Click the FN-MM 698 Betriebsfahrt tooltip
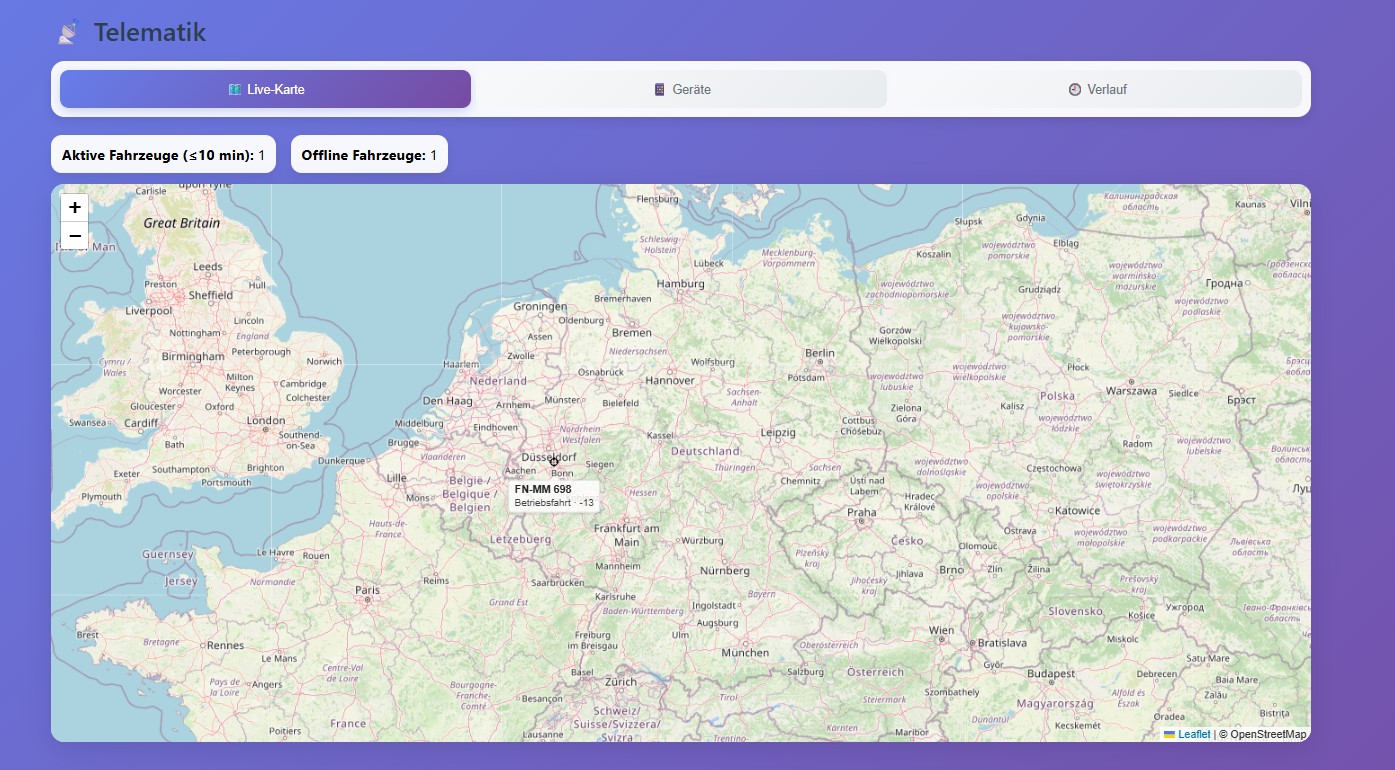This screenshot has width=1395, height=770. pos(554,496)
